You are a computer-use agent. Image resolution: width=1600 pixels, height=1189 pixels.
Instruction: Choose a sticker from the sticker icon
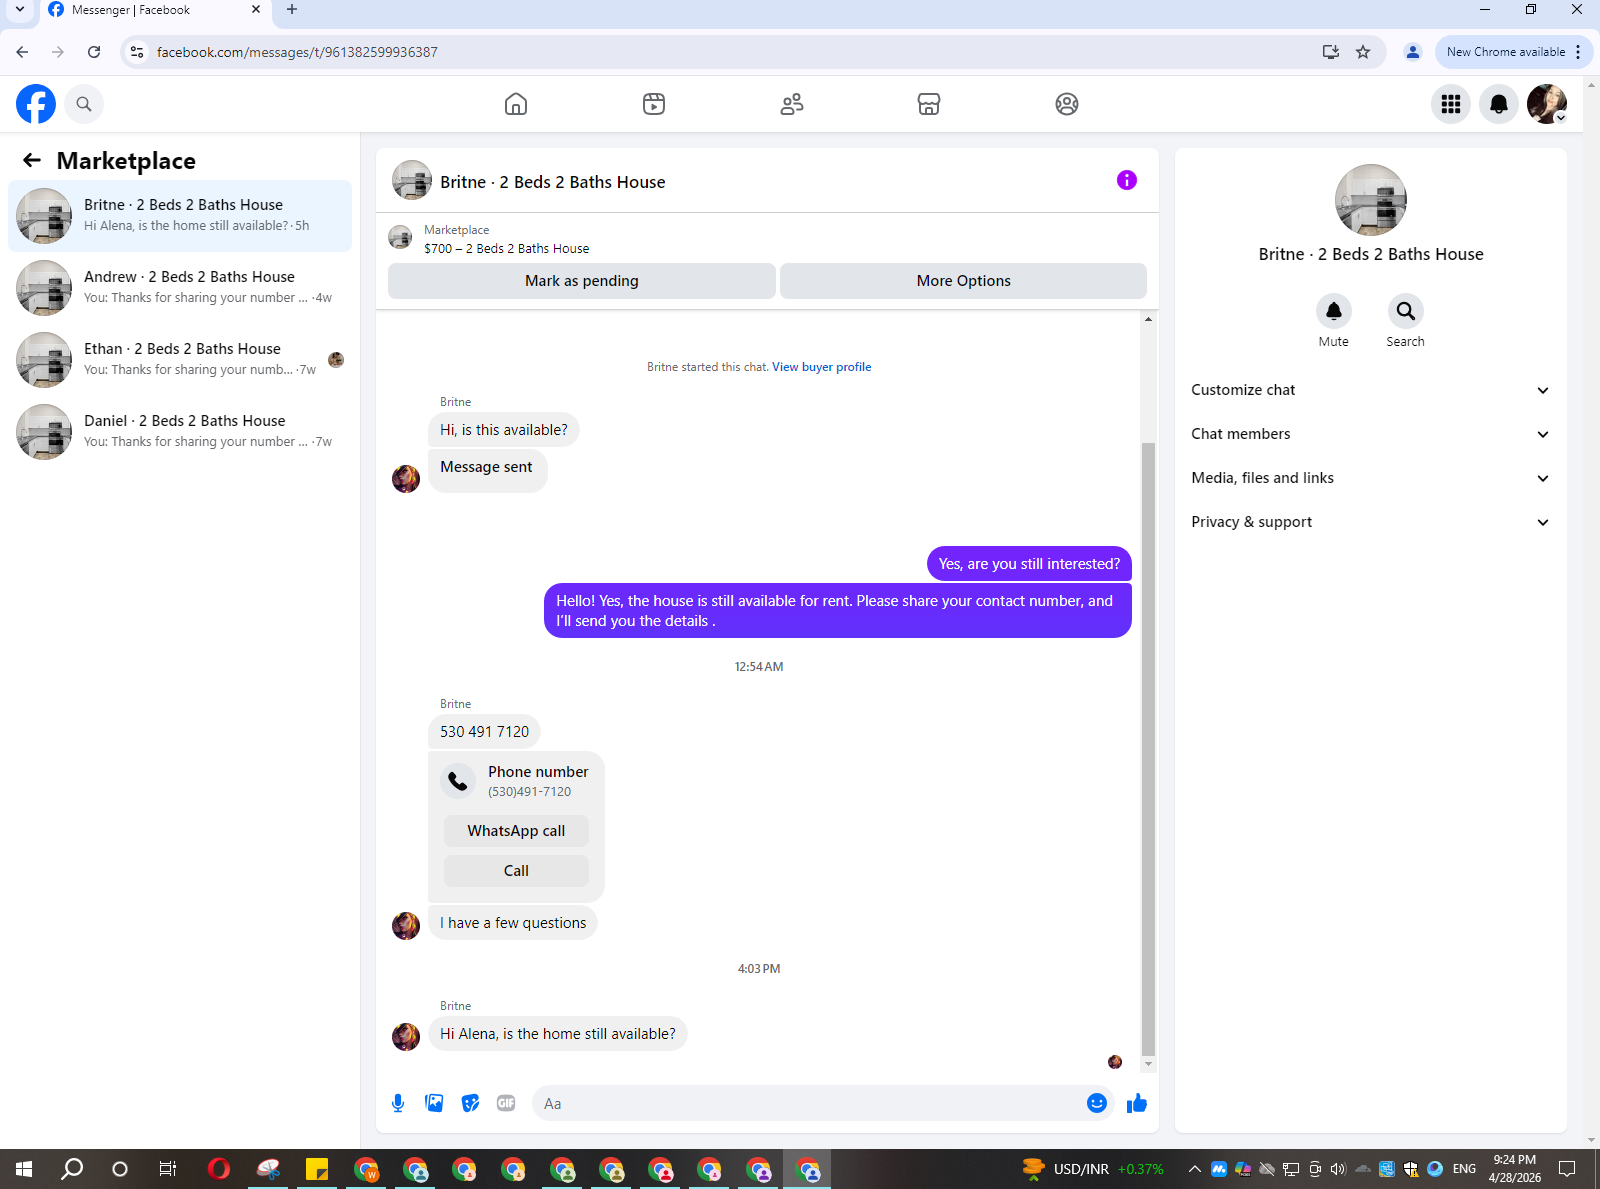(x=470, y=1103)
